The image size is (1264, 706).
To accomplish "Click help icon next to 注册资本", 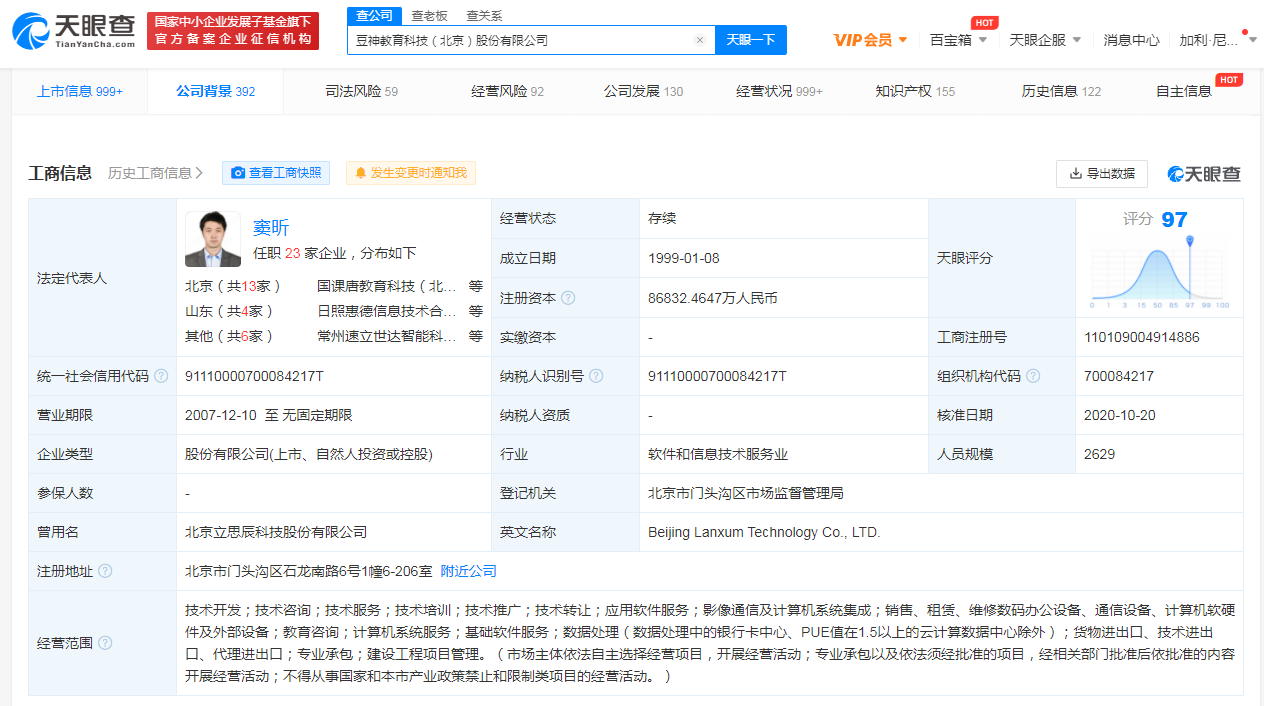I will pos(568,298).
